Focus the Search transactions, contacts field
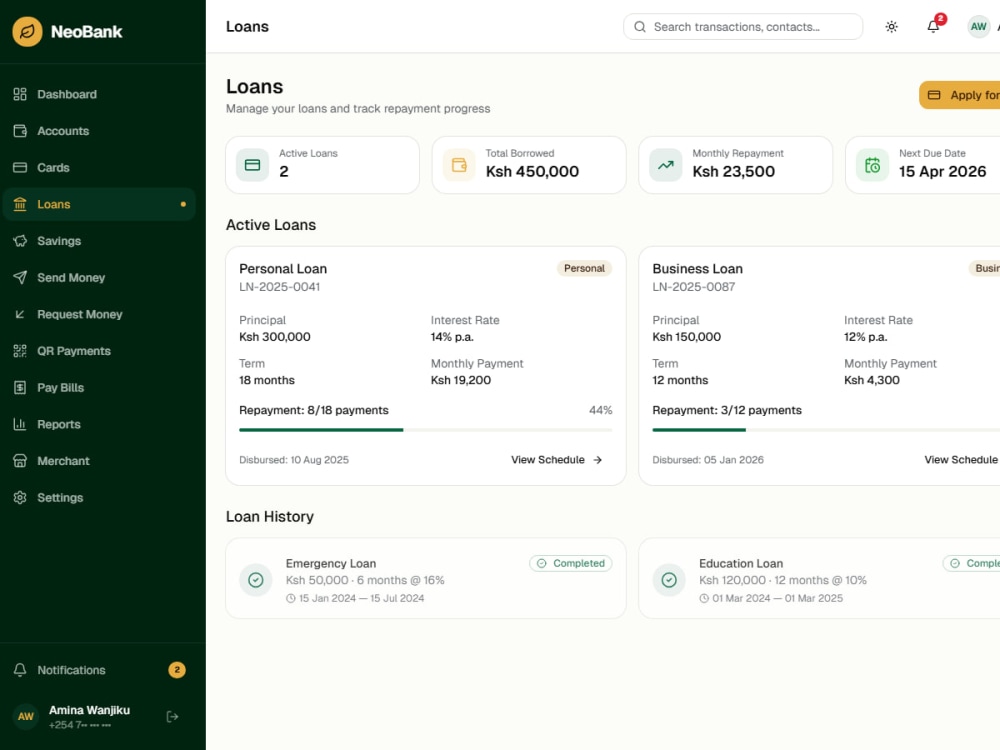Viewport: 1000px width, 750px height. [x=743, y=27]
